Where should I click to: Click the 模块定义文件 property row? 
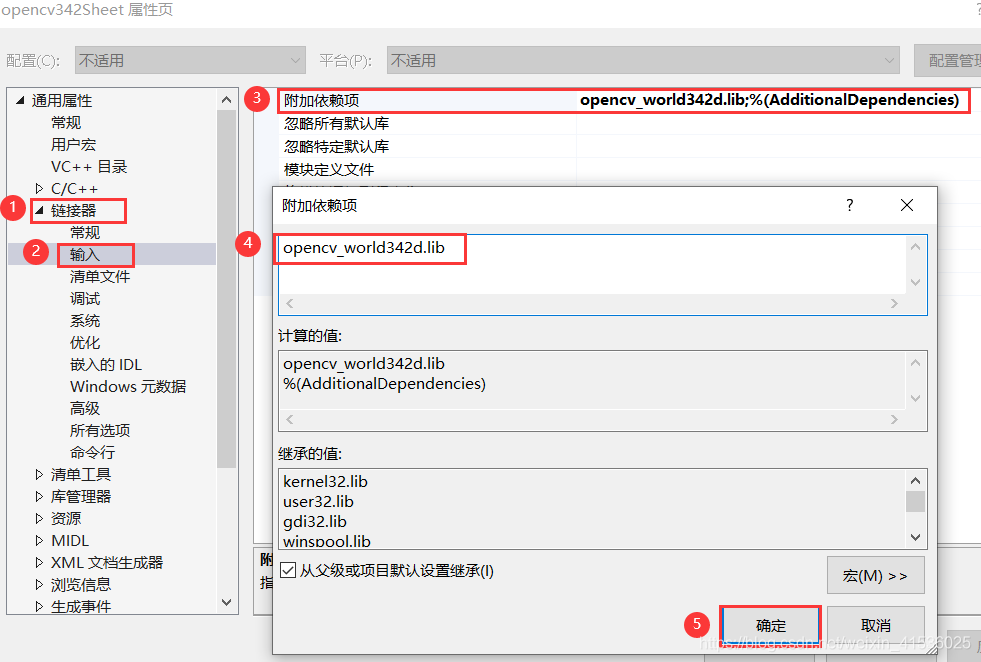629,170
